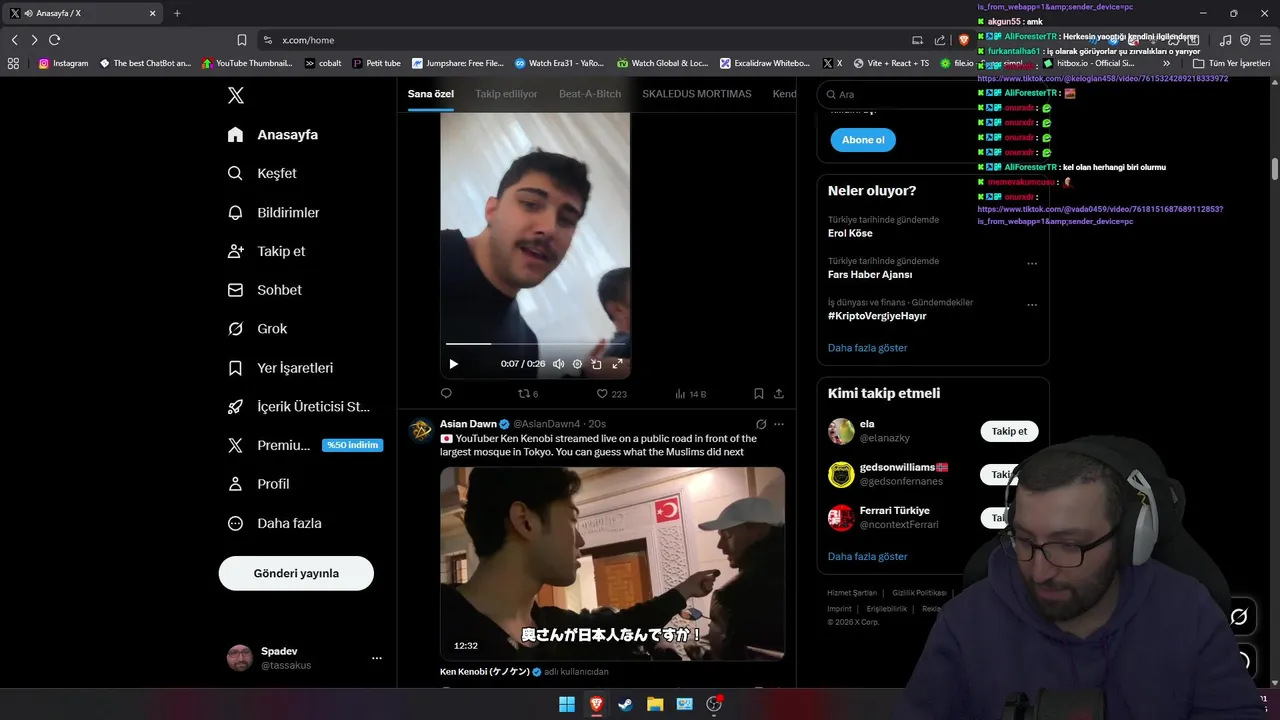Seek on the first video's progress bar
The height and width of the screenshot is (720, 1280).
point(535,344)
